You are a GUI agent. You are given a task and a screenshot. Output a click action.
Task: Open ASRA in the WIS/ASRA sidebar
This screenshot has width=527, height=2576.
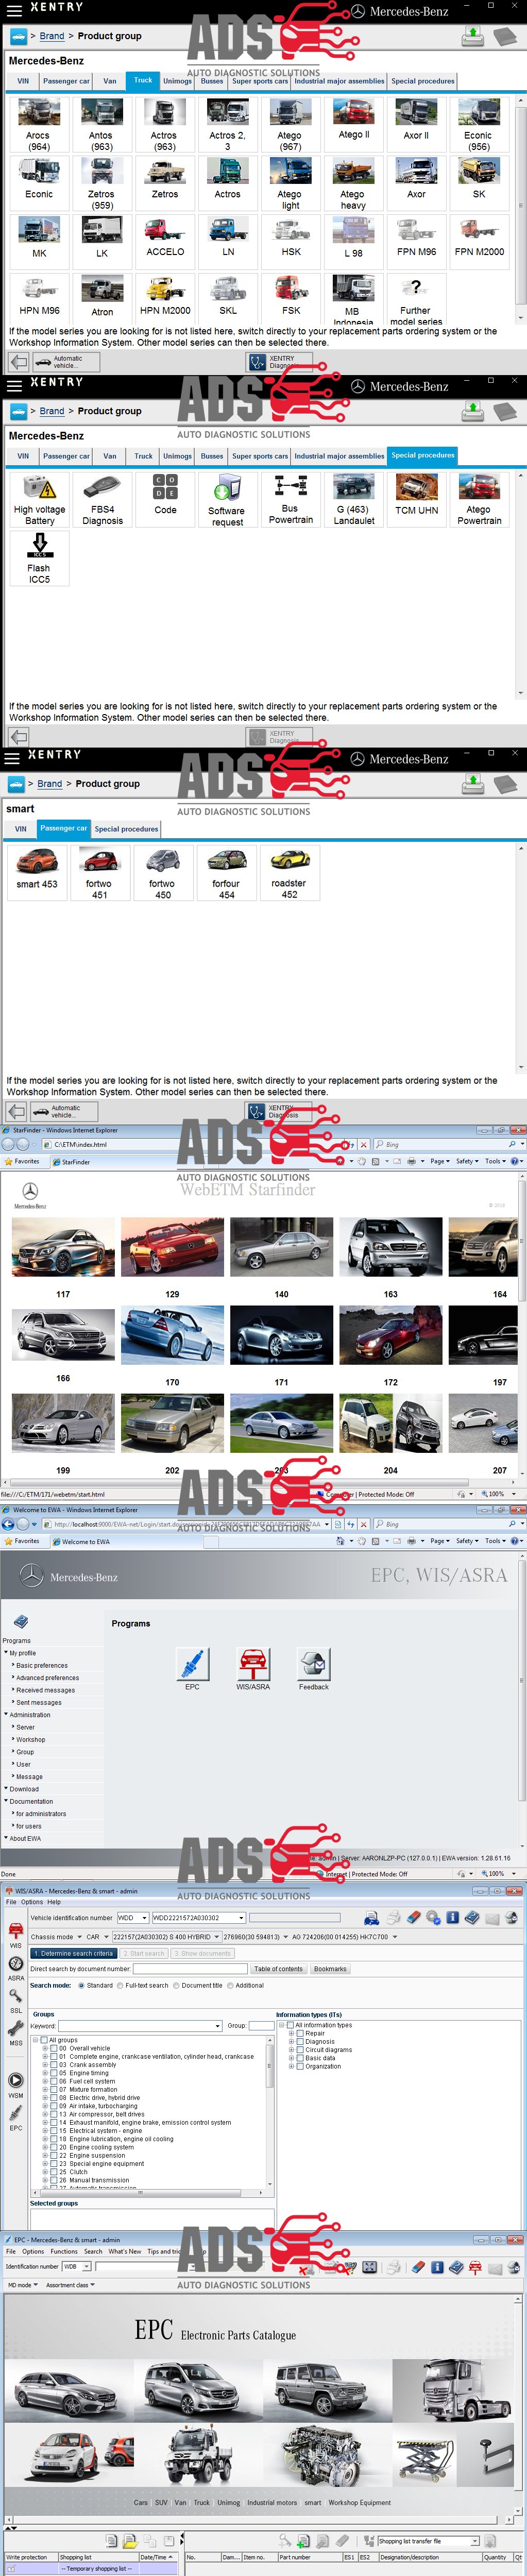point(16,1967)
